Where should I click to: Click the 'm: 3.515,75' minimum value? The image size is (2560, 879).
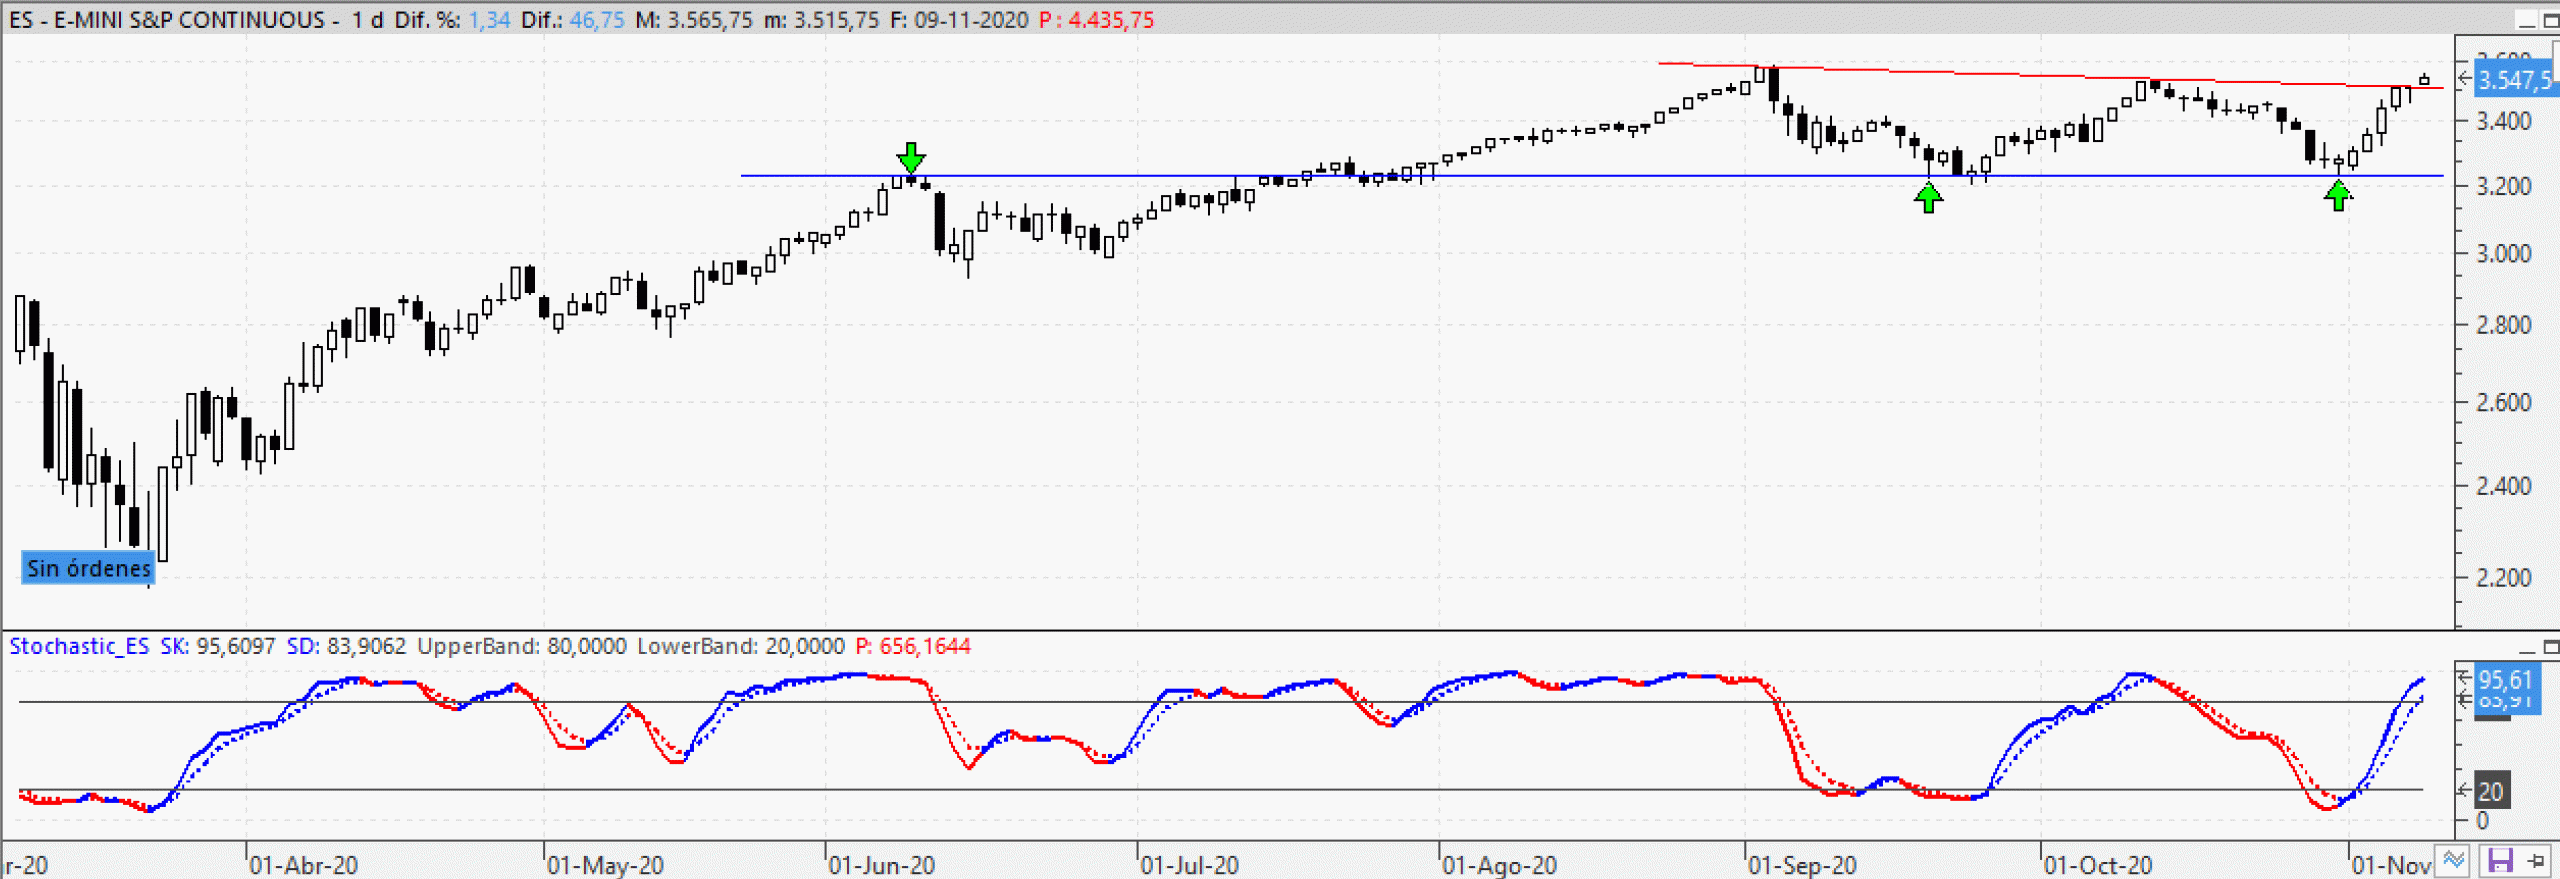pyautogui.click(x=821, y=20)
